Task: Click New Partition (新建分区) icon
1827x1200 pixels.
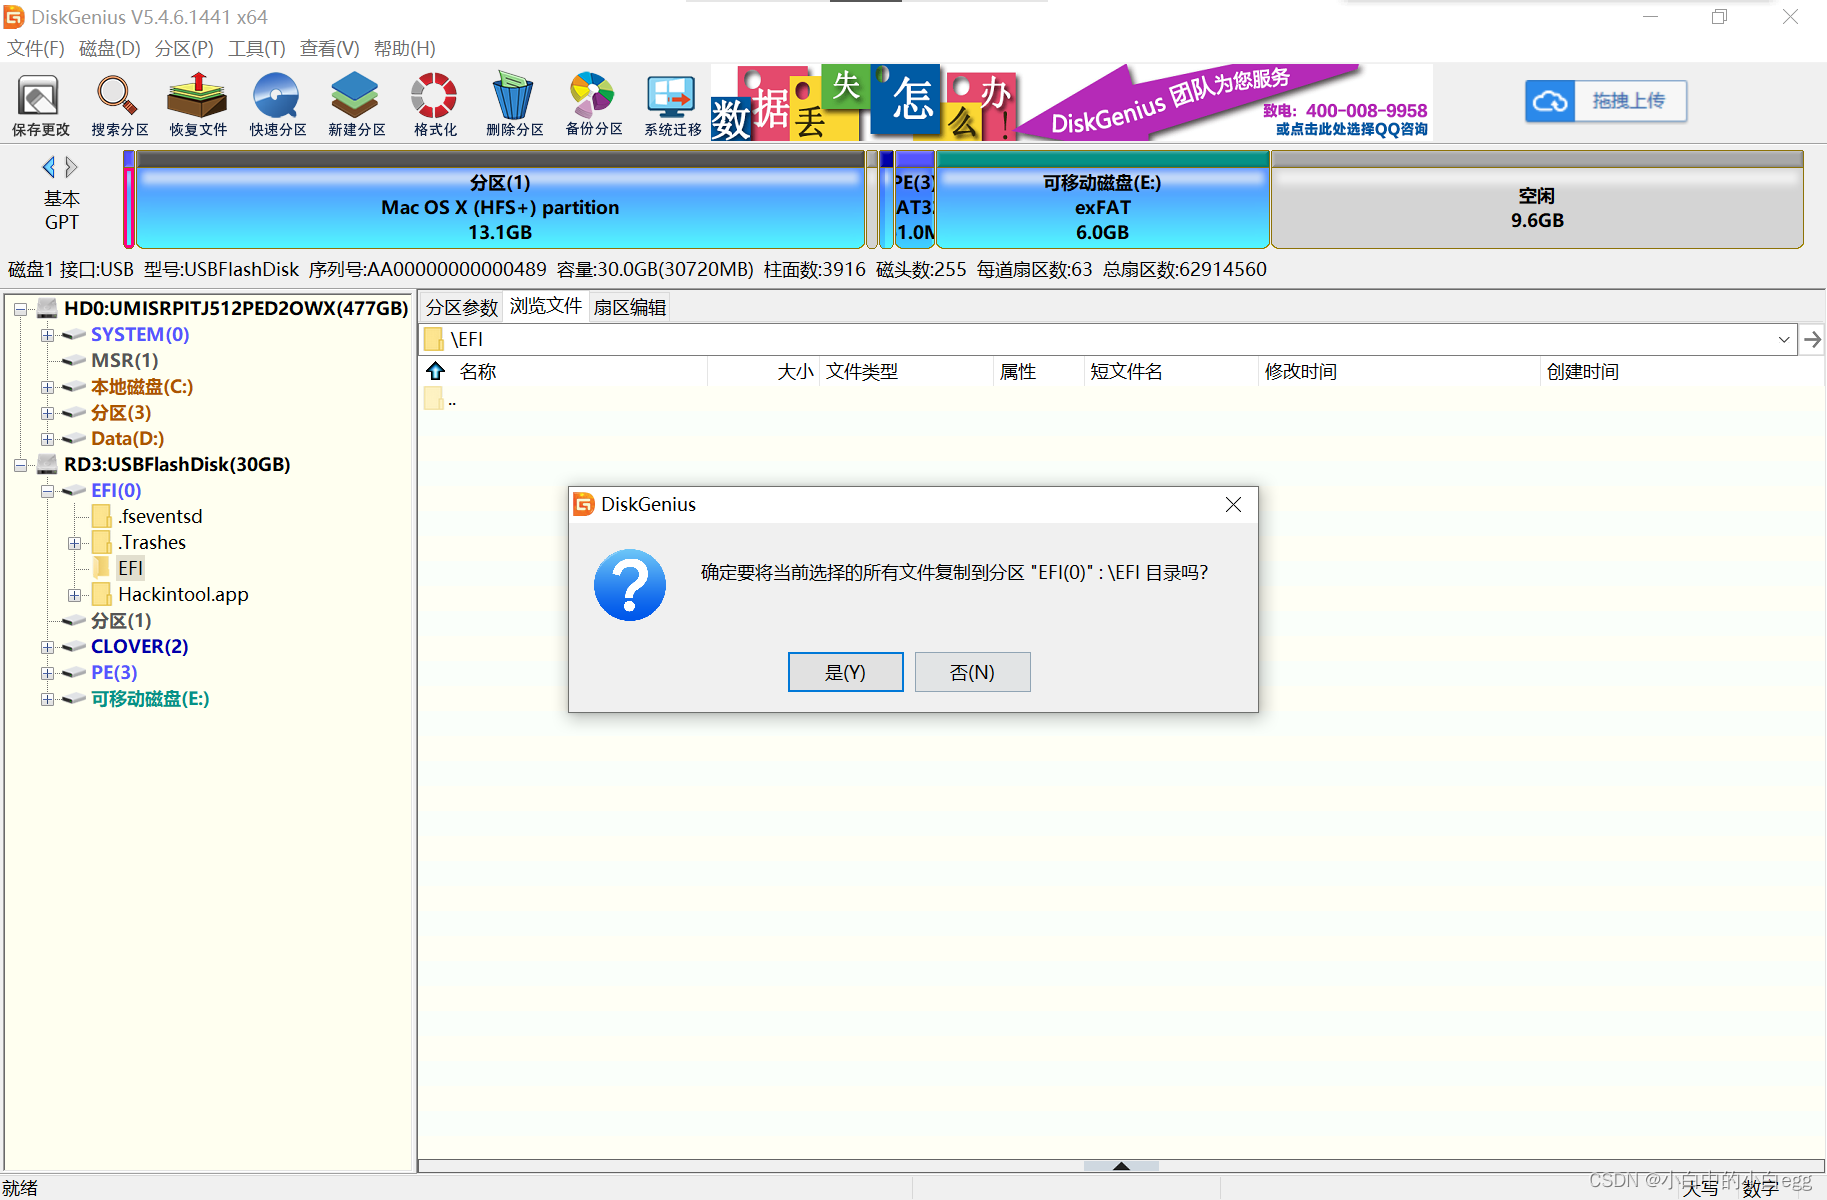Action: [356, 104]
